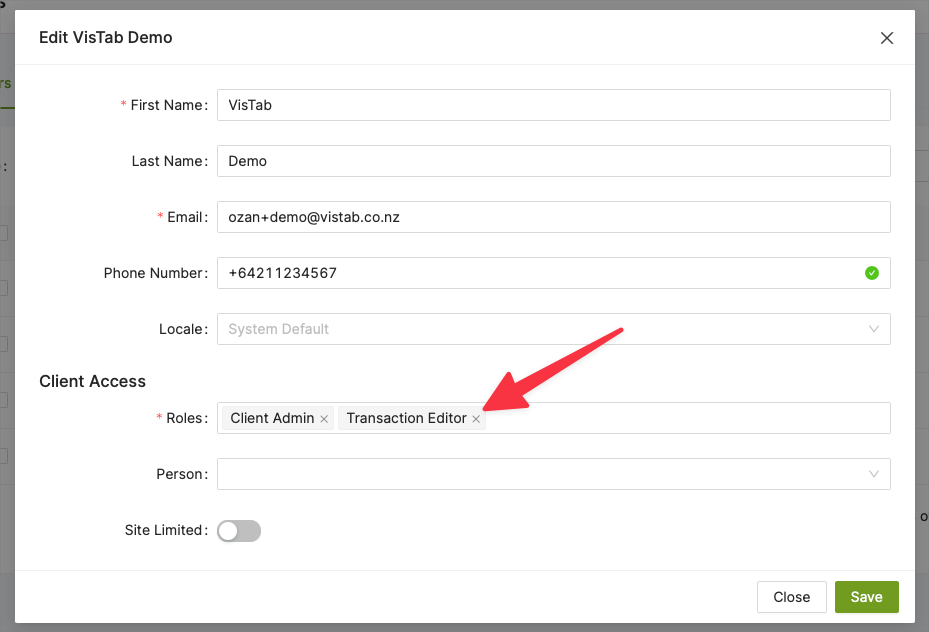
Task: Expand the Locale dropdown arrow
Action: coord(874,329)
